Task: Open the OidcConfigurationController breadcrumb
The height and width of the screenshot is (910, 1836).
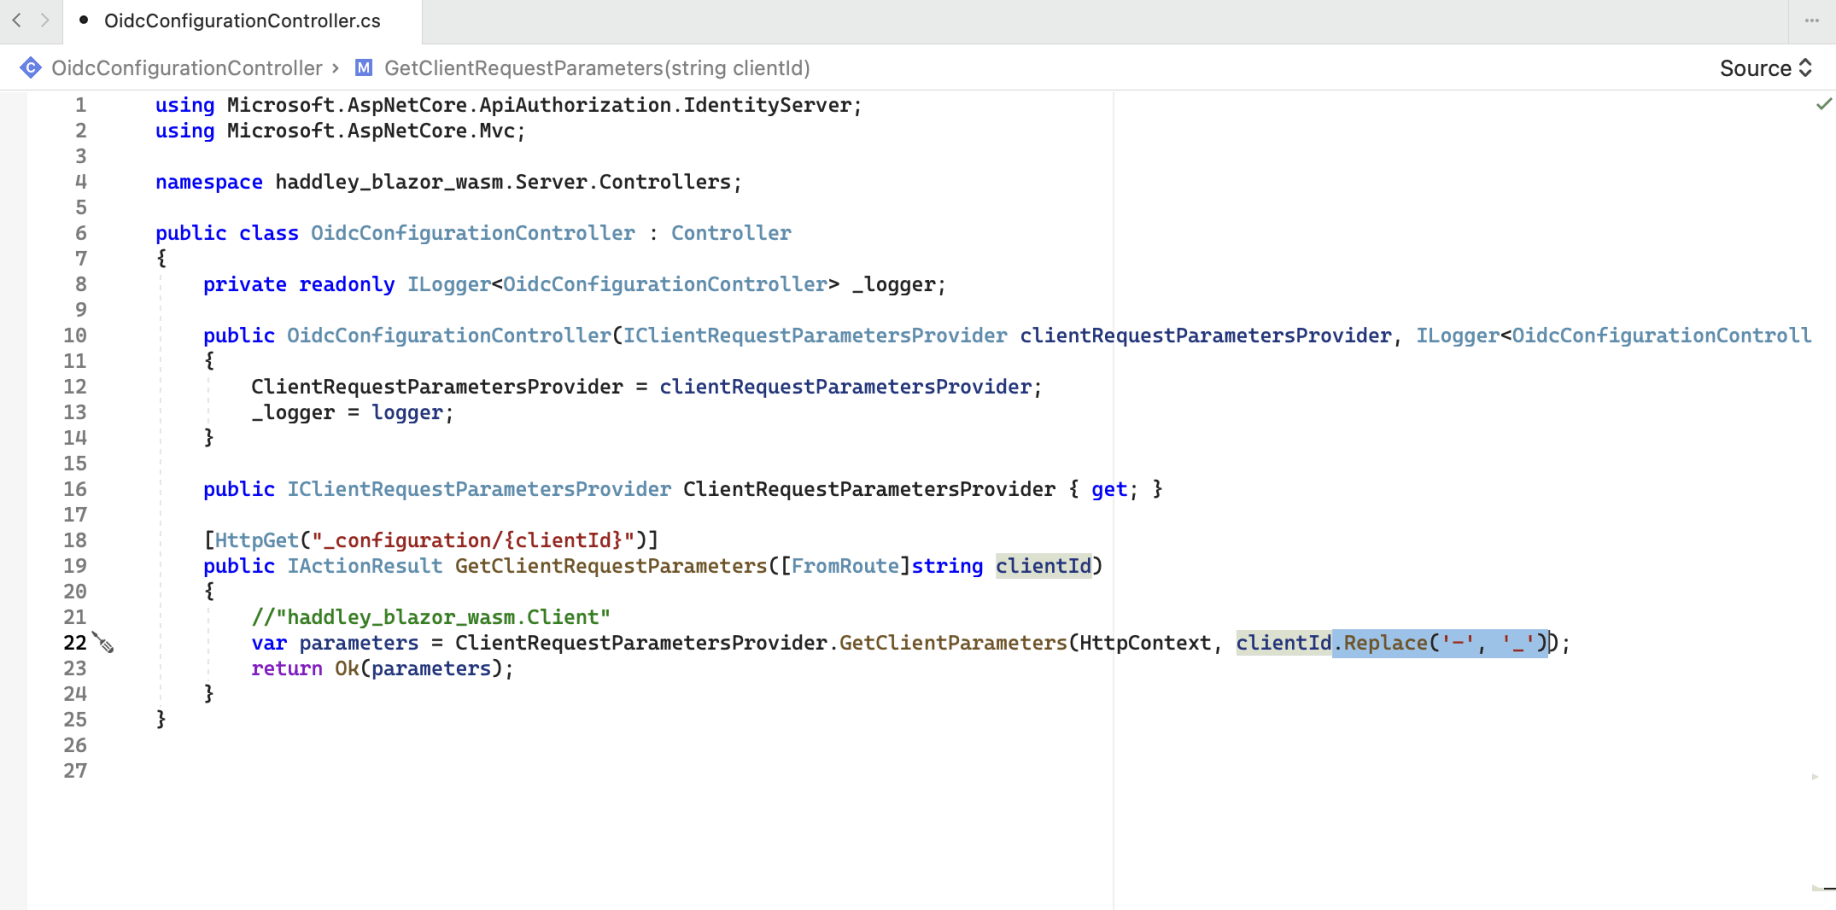Action: click(187, 68)
